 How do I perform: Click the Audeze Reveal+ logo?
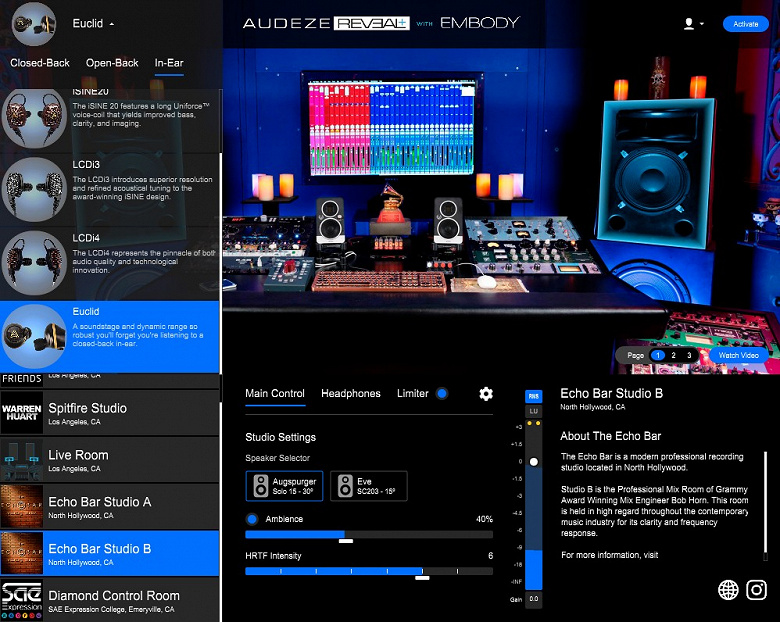coord(326,23)
